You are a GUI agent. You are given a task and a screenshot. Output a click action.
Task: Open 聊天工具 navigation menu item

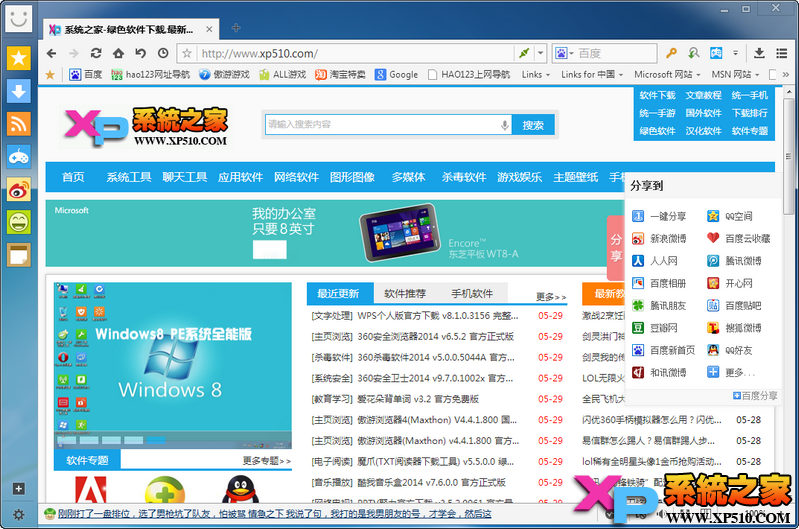click(x=184, y=177)
